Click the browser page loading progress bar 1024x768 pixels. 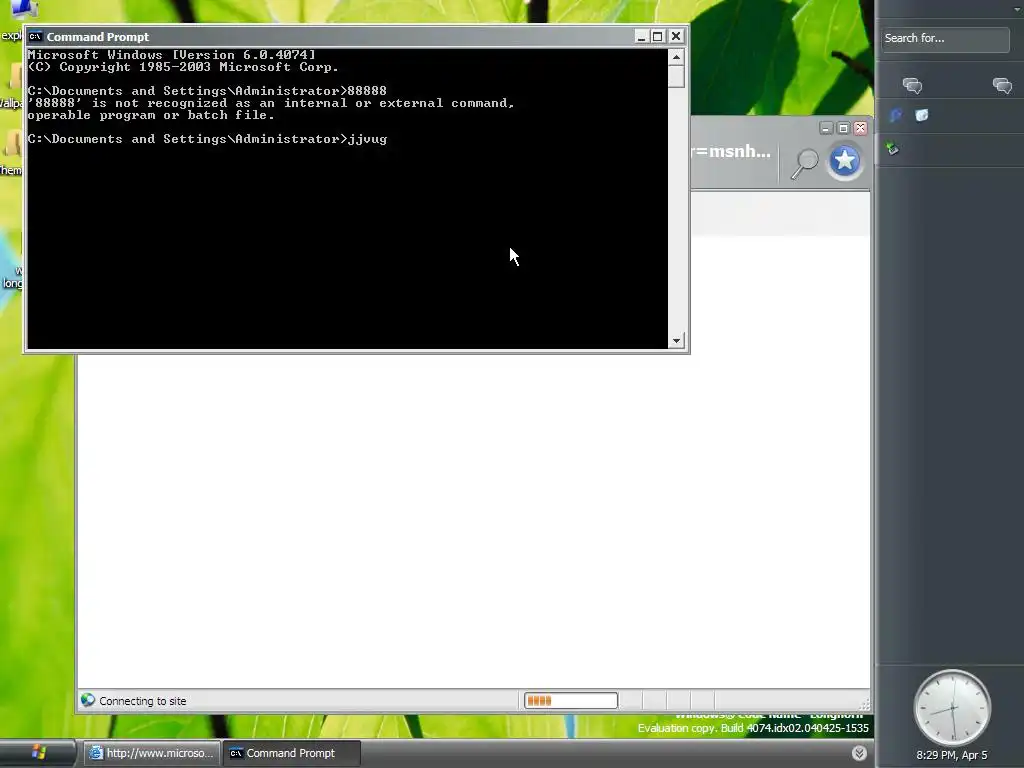[x=571, y=701]
